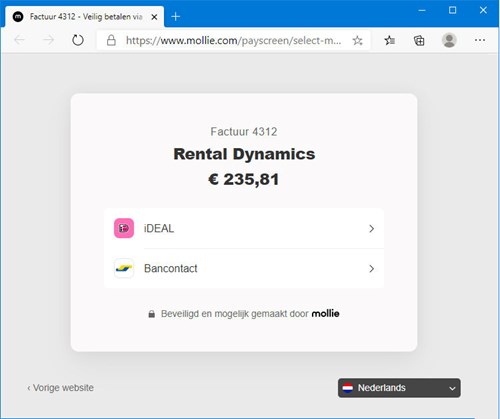Close the Factuur 4312 tab
500x419 pixels.
click(154, 17)
